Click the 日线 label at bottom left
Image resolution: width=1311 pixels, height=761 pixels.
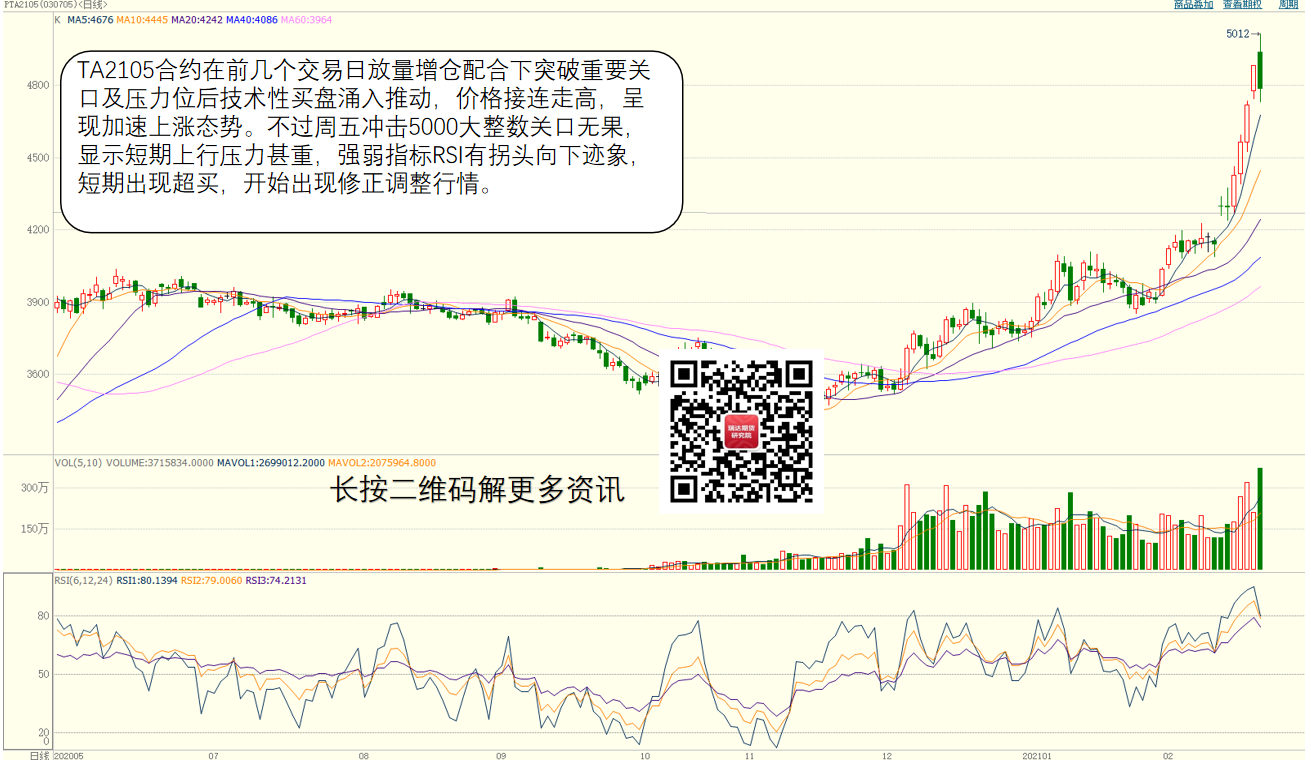click(x=39, y=756)
